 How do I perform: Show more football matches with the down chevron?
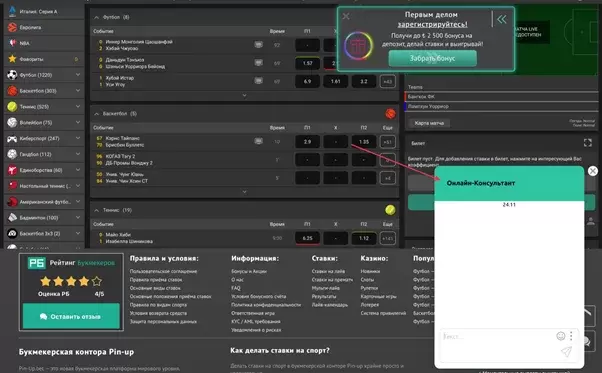pyautogui.click(x=245, y=96)
